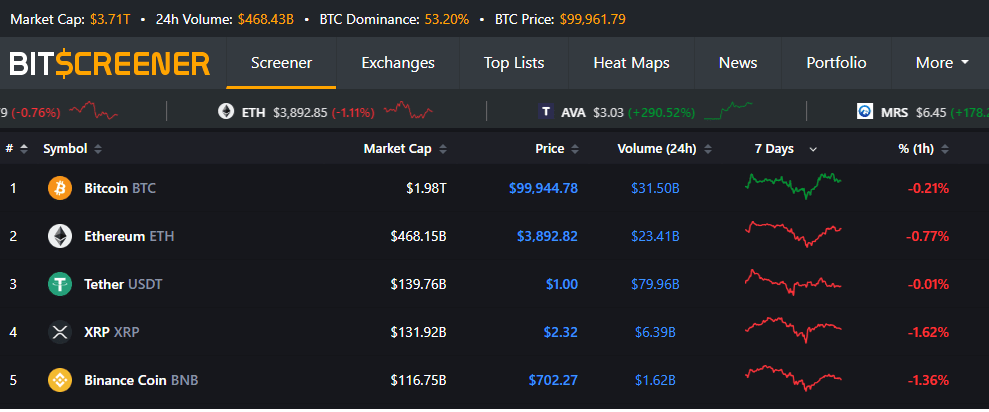
Task: Expand the More menu
Action: (942, 62)
